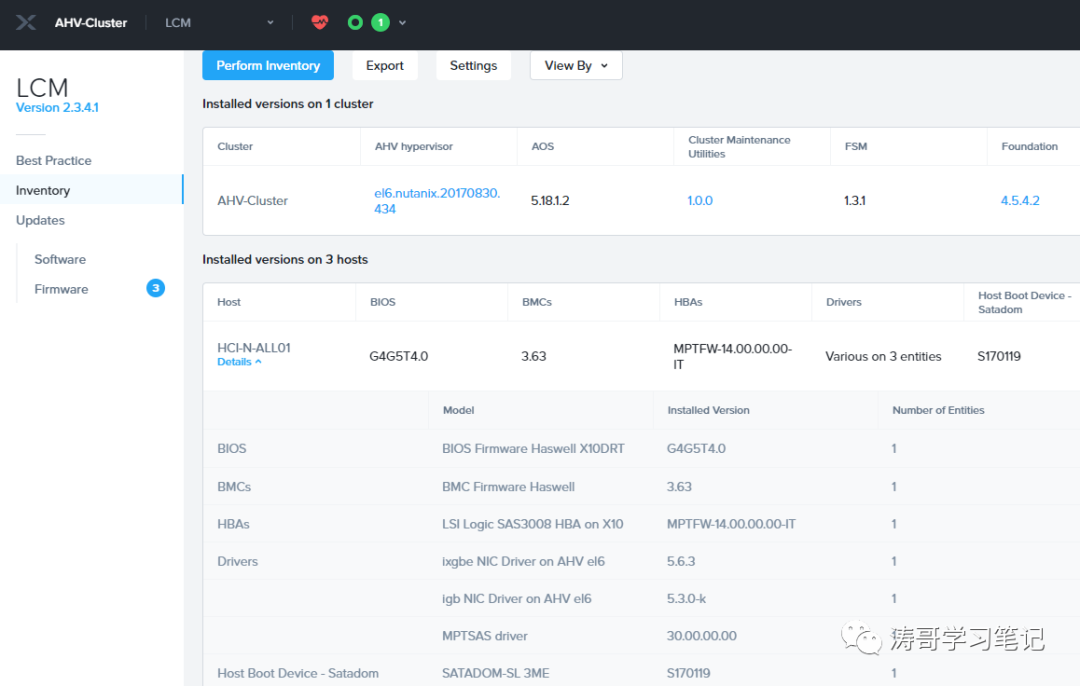Click the Drivers label in details

pyautogui.click(x=237, y=561)
